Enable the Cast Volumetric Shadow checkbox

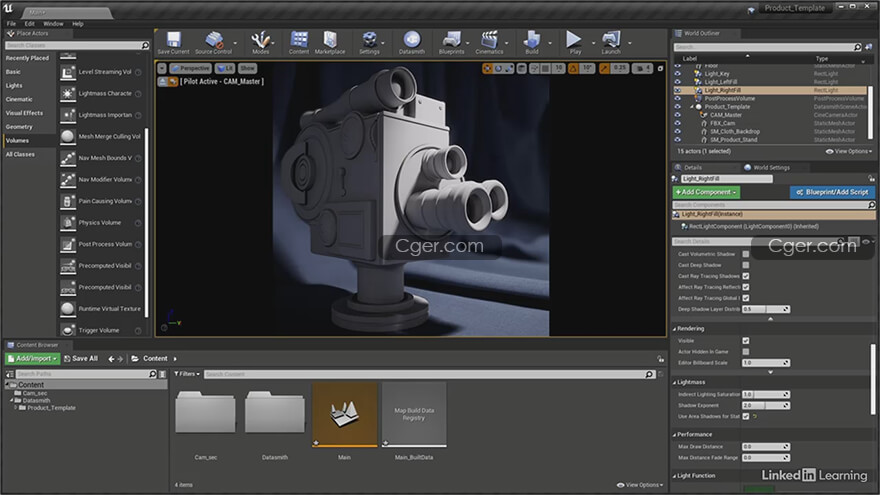click(745, 254)
